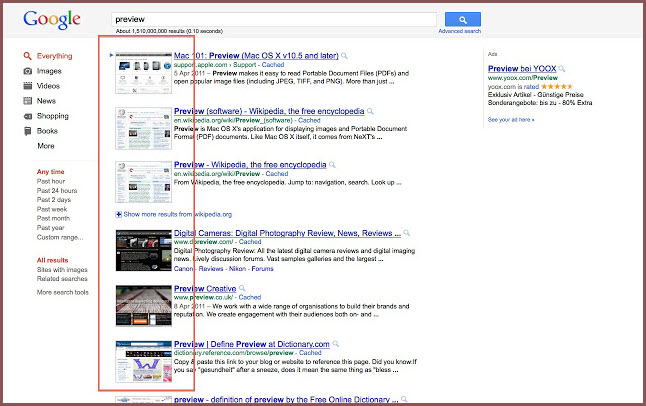Click the Digital Cameras dpreview result thumbnail
Screen dimensions: 646x406
[x=143, y=250]
